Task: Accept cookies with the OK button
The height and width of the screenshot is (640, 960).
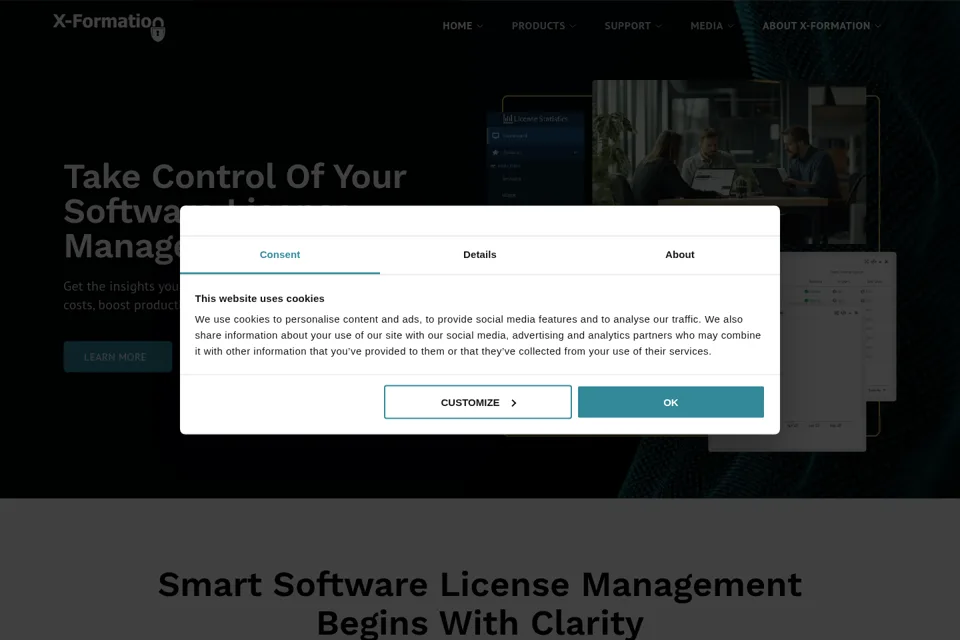Action: [x=670, y=402]
